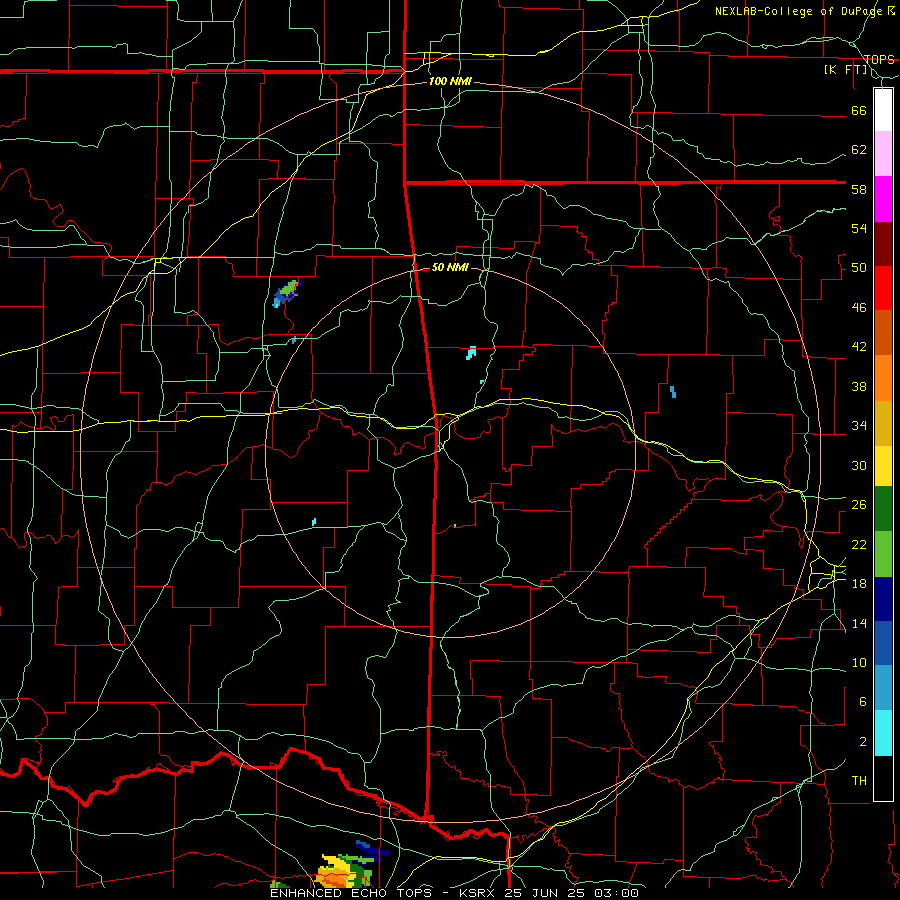This screenshot has width=900, height=900.
Task: Select the 58 legend value
Action: click(x=859, y=189)
